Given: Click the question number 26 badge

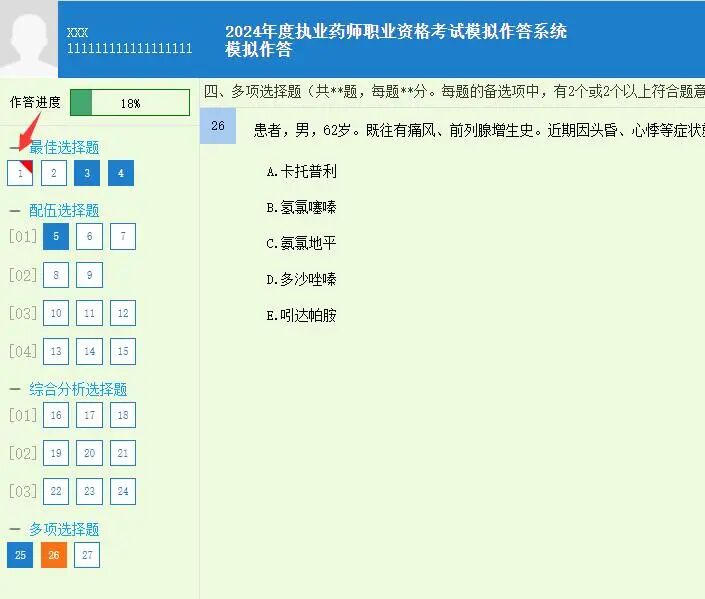Looking at the screenshot, I should click(218, 126).
